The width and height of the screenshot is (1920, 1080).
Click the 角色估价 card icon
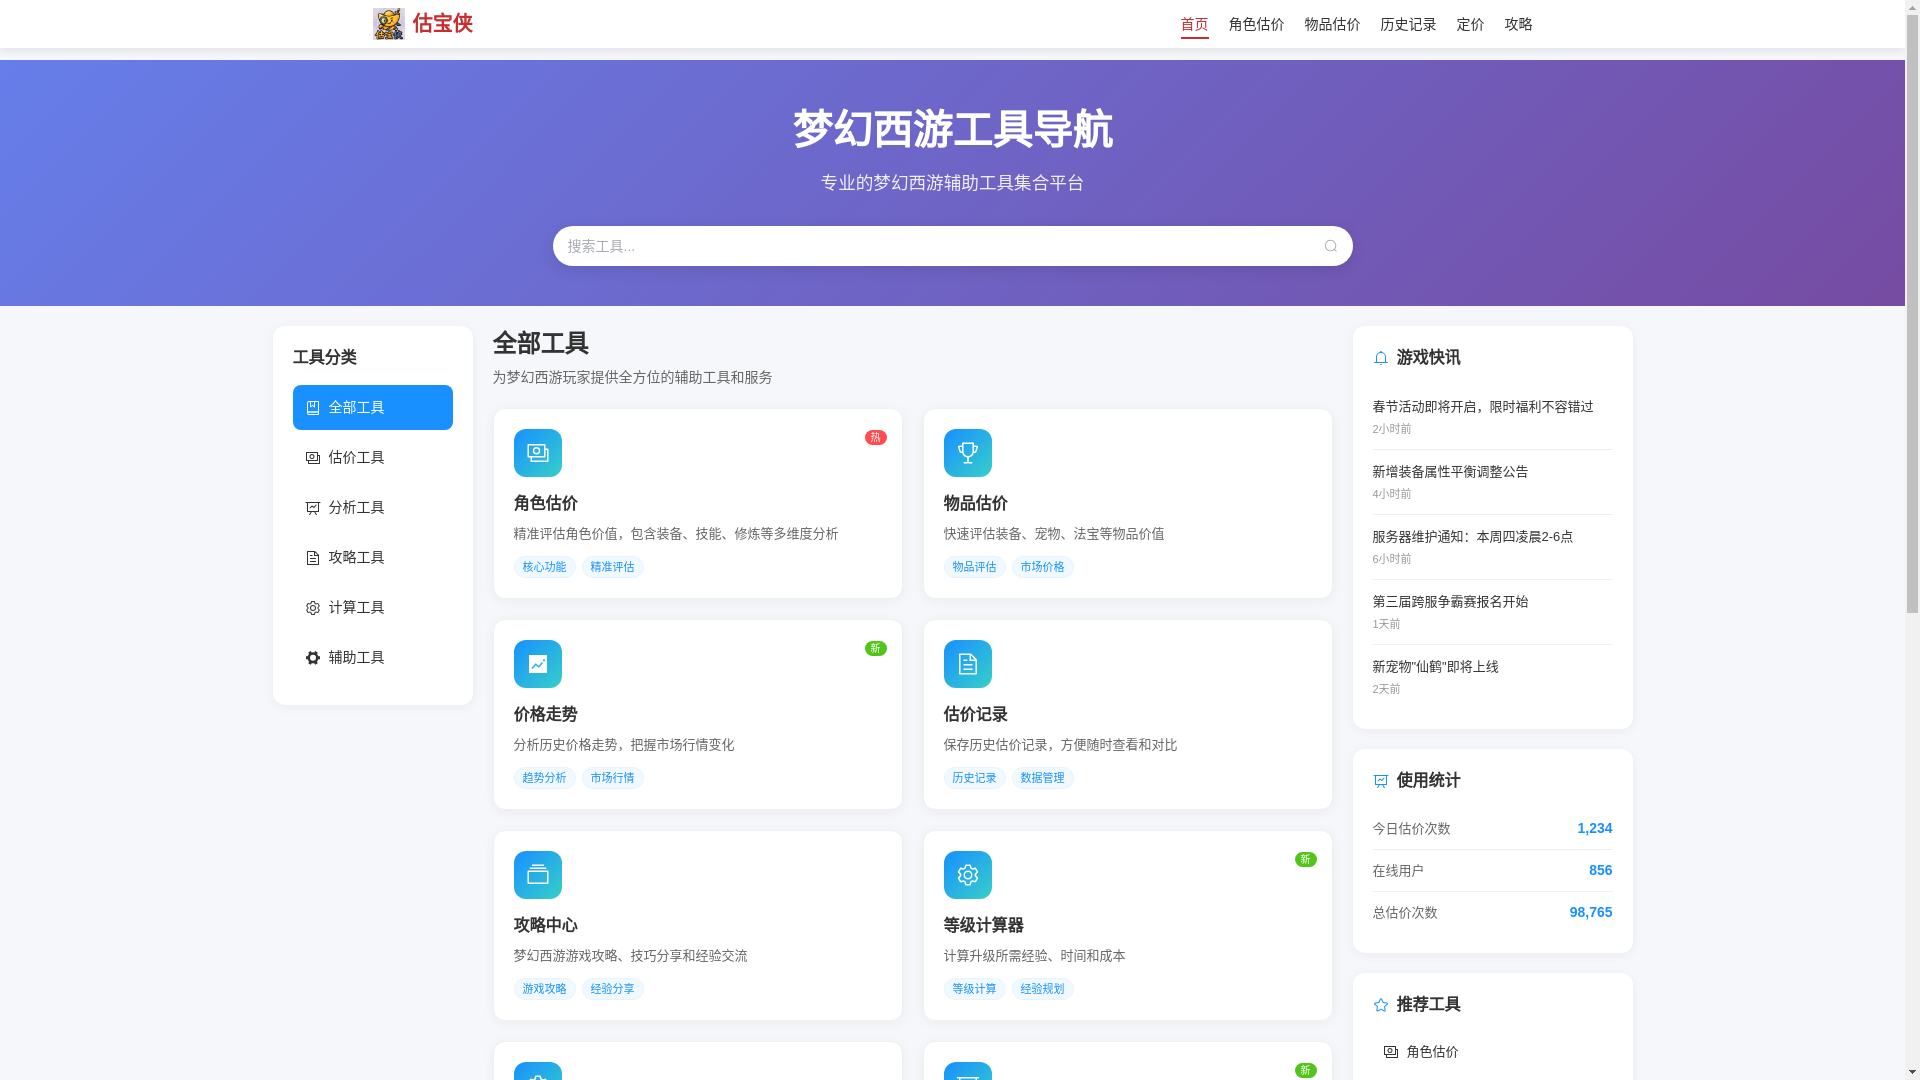[x=538, y=453]
